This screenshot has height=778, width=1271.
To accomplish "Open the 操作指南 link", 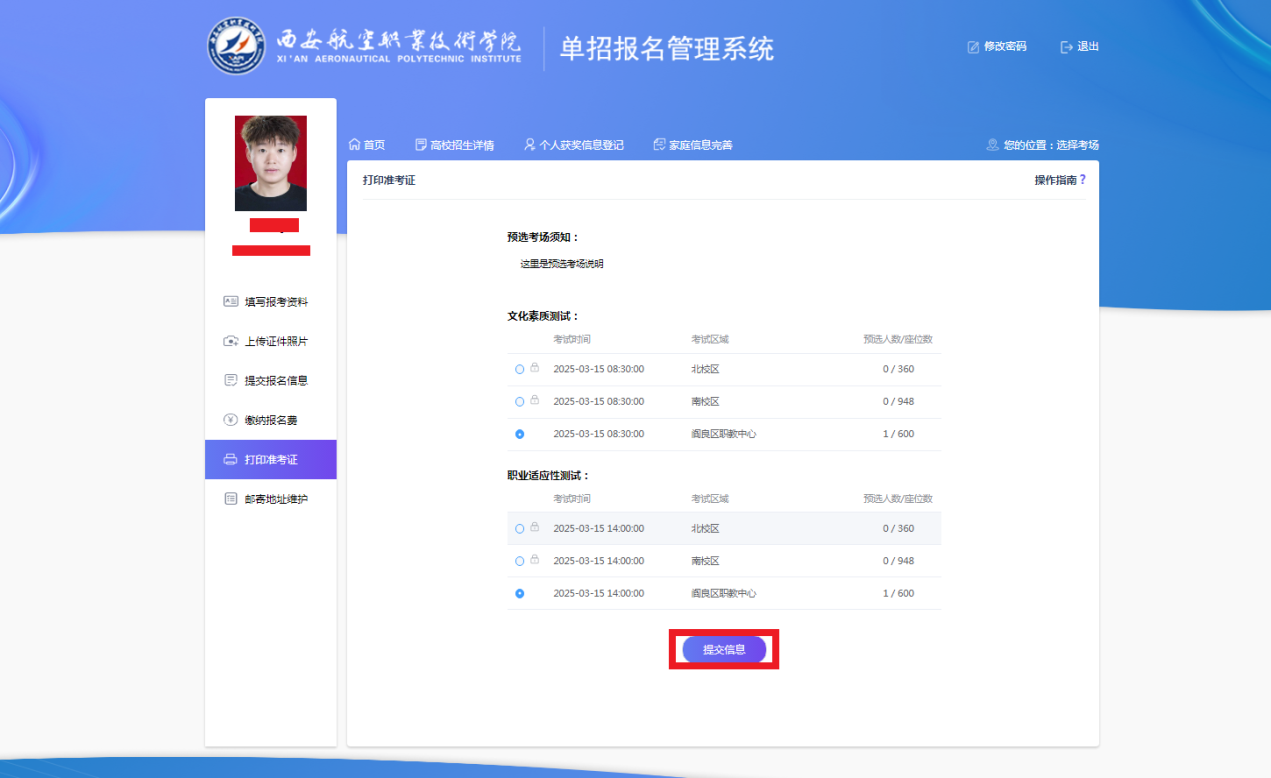I will coord(1055,180).
